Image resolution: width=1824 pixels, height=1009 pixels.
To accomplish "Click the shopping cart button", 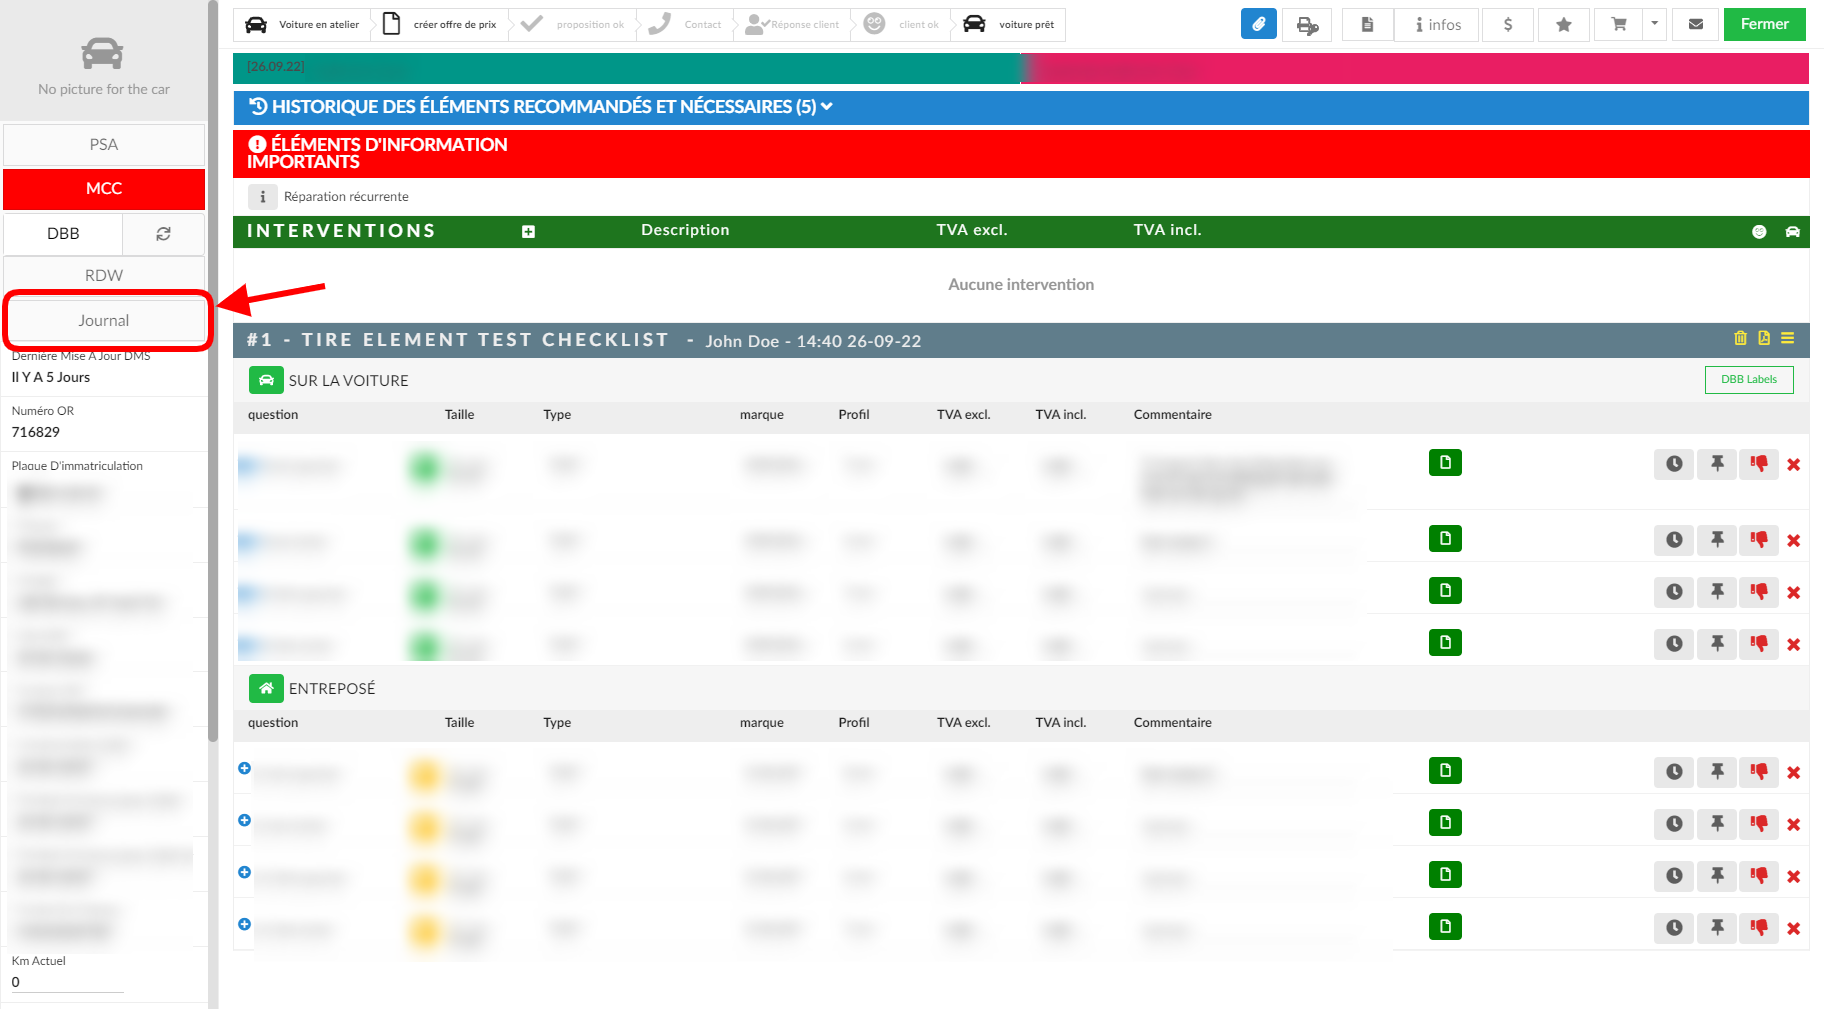I will click(x=1619, y=24).
